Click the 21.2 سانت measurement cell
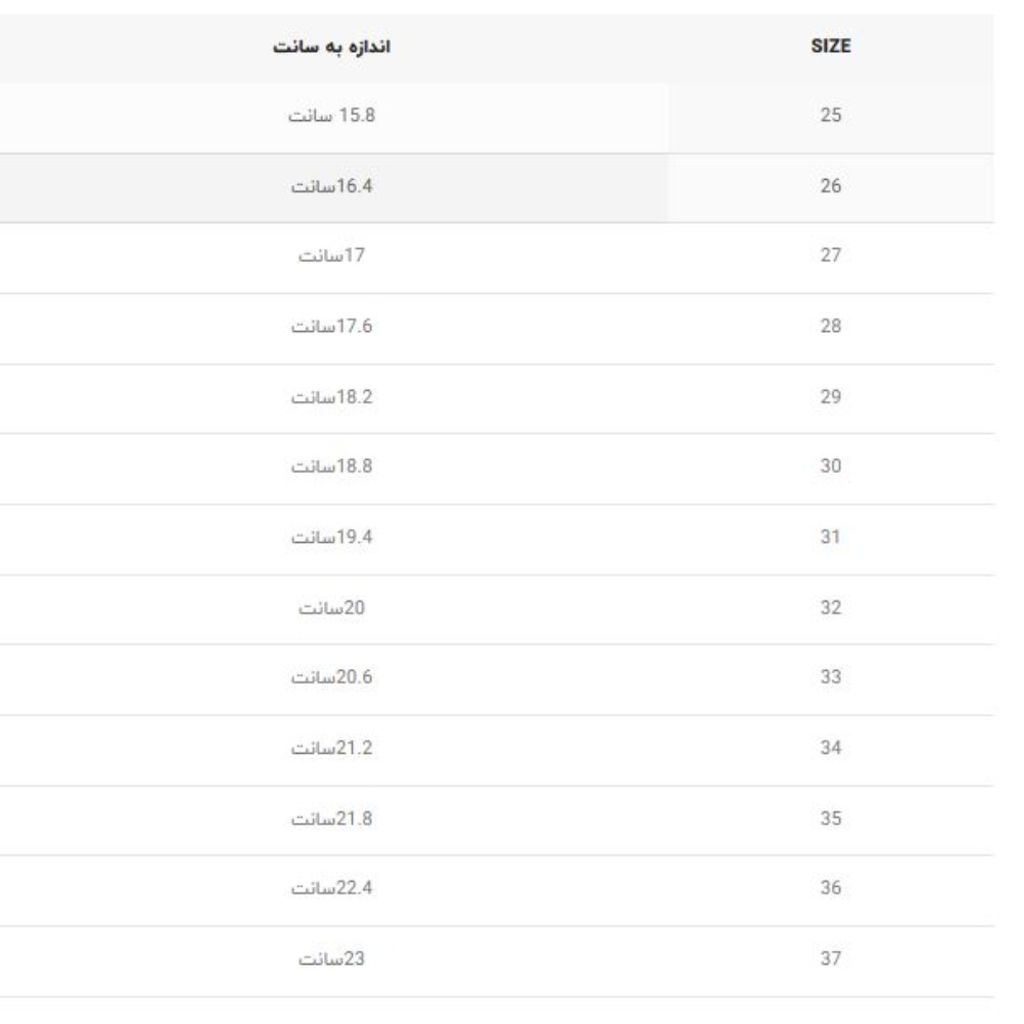The height and width of the screenshot is (1024, 1024). (x=332, y=748)
